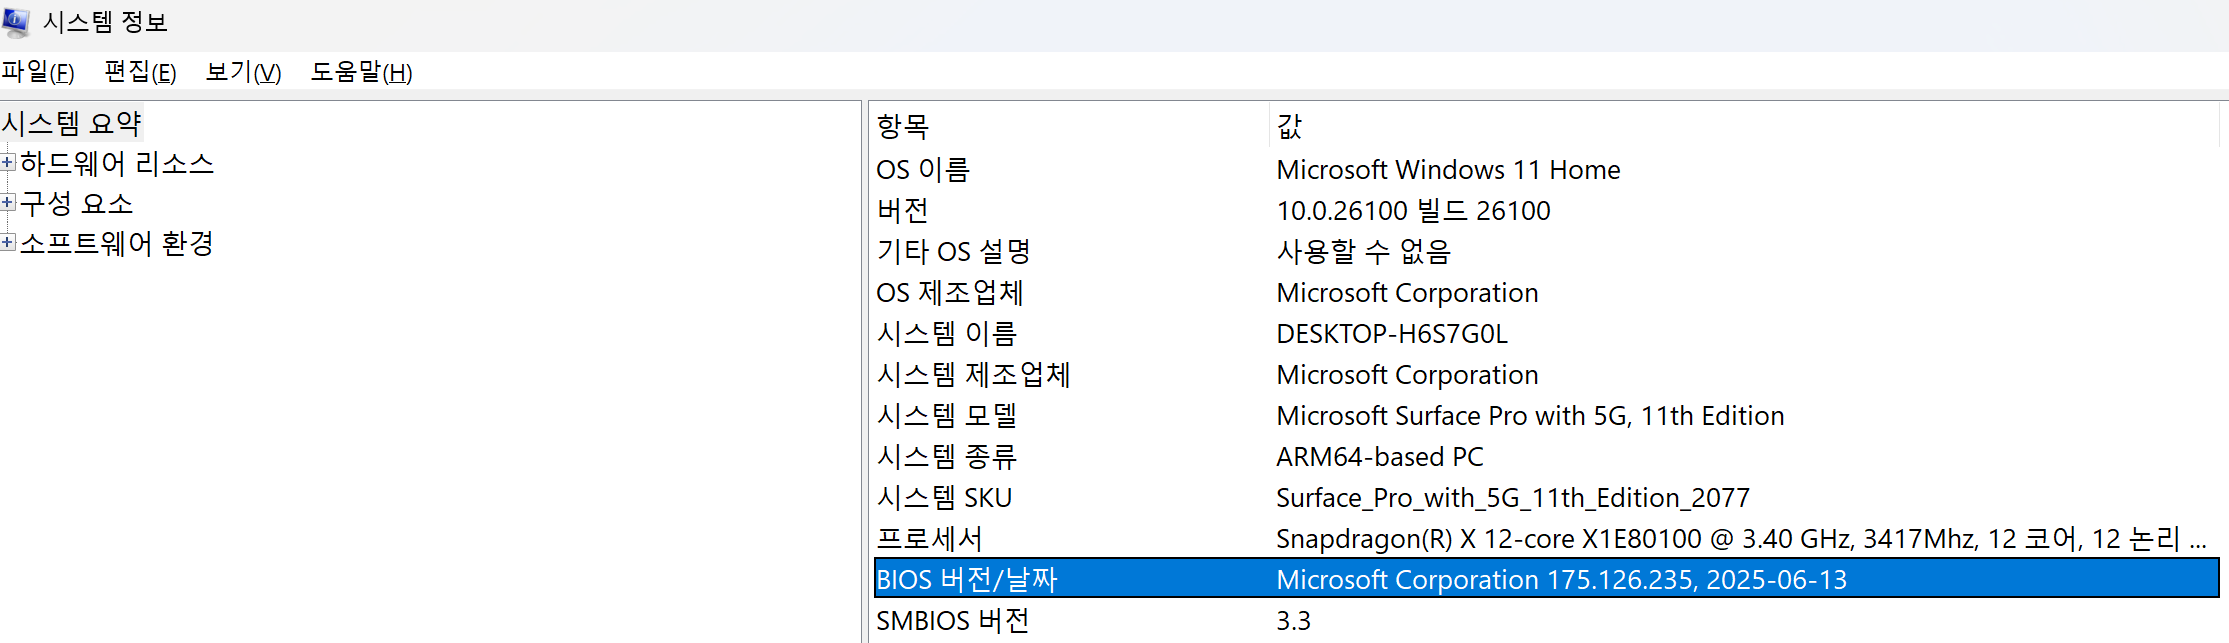The height and width of the screenshot is (643, 2229).
Task: Click value Microsoft Surface Pro with 5G, 11th Edition
Action: pyautogui.click(x=1530, y=415)
